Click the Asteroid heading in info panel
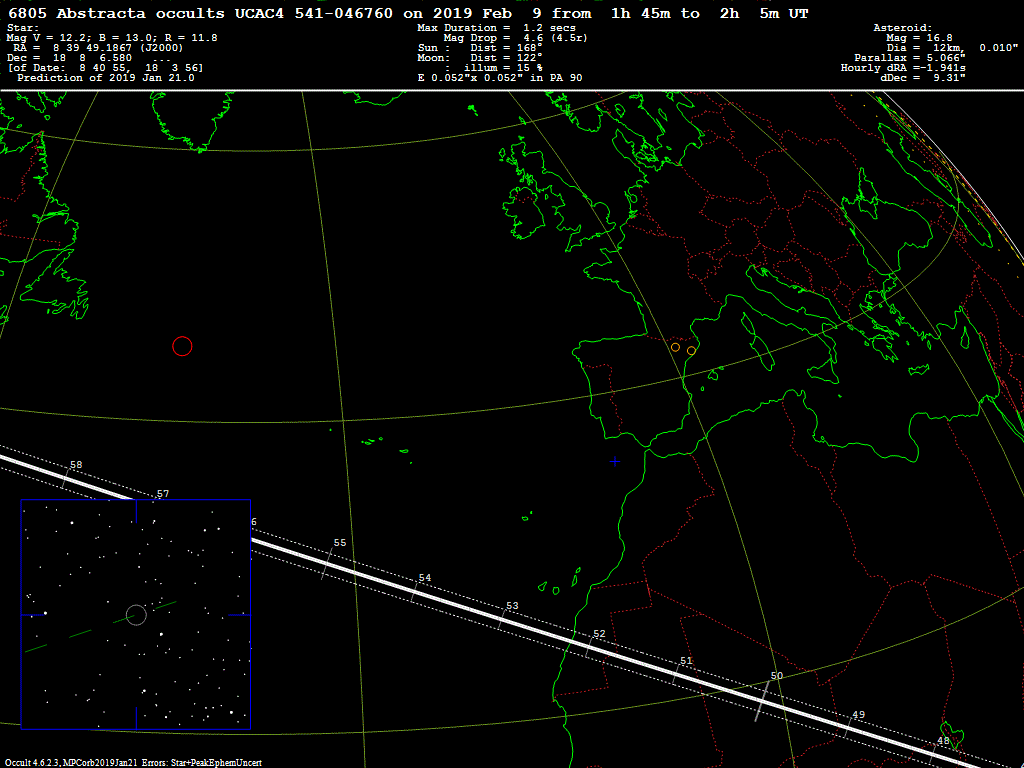 pos(902,28)
